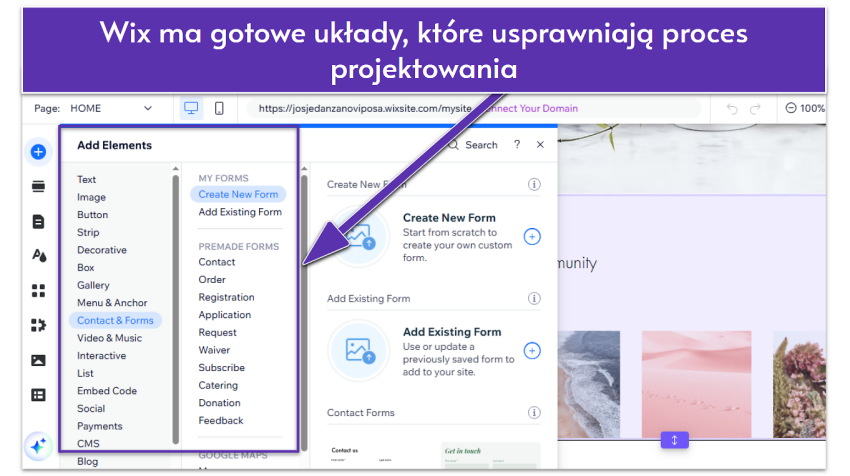Select Decorative category
Viewport: 850px width, 476px height.
coord(101,250)
